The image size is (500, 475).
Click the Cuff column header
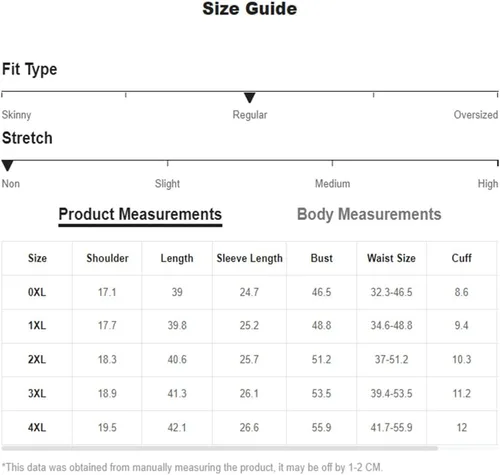[x=461, y=258]
